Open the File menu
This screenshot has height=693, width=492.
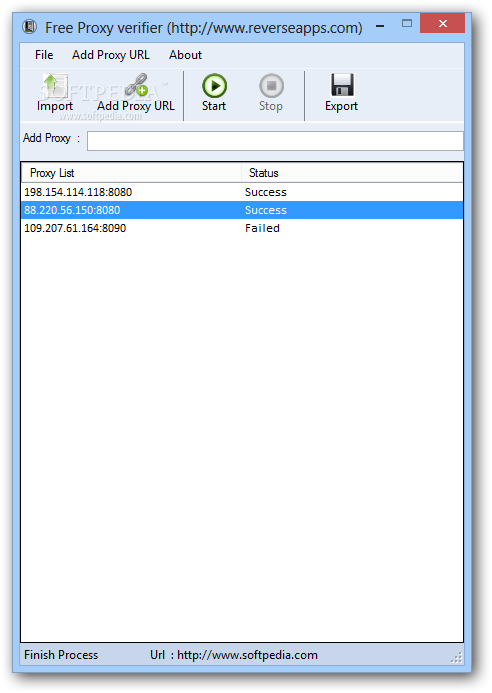click(x=44, y=55)
